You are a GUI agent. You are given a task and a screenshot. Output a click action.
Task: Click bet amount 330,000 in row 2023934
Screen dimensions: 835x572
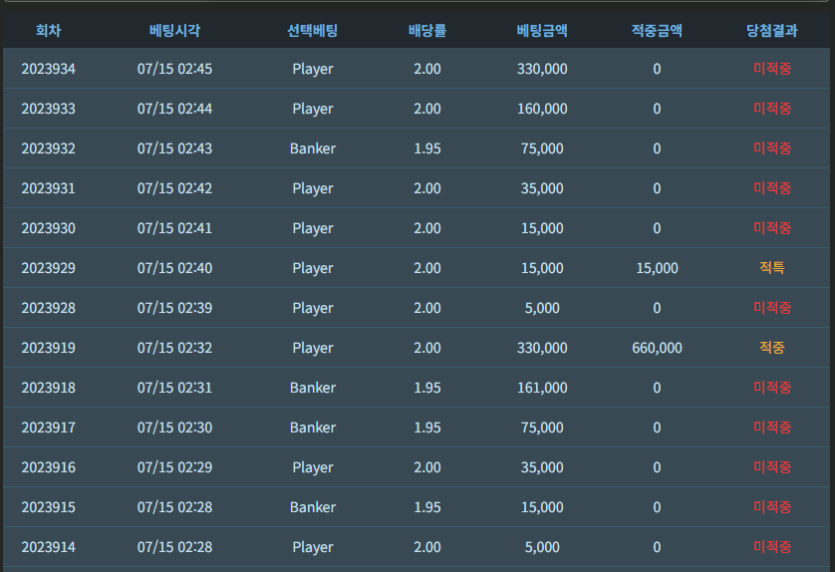click(542, 69)
